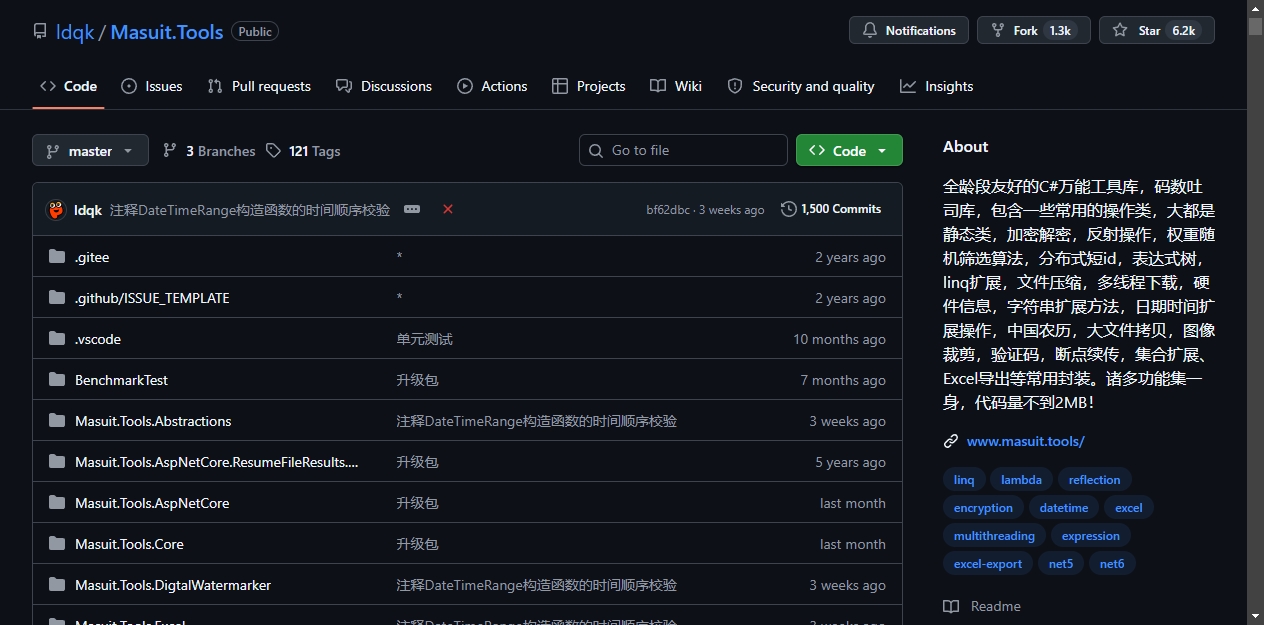View the Insights tab
Image resolution: width=1264 pixels, height=625 pixels.
pyautogui.click(x=937, y=86)
